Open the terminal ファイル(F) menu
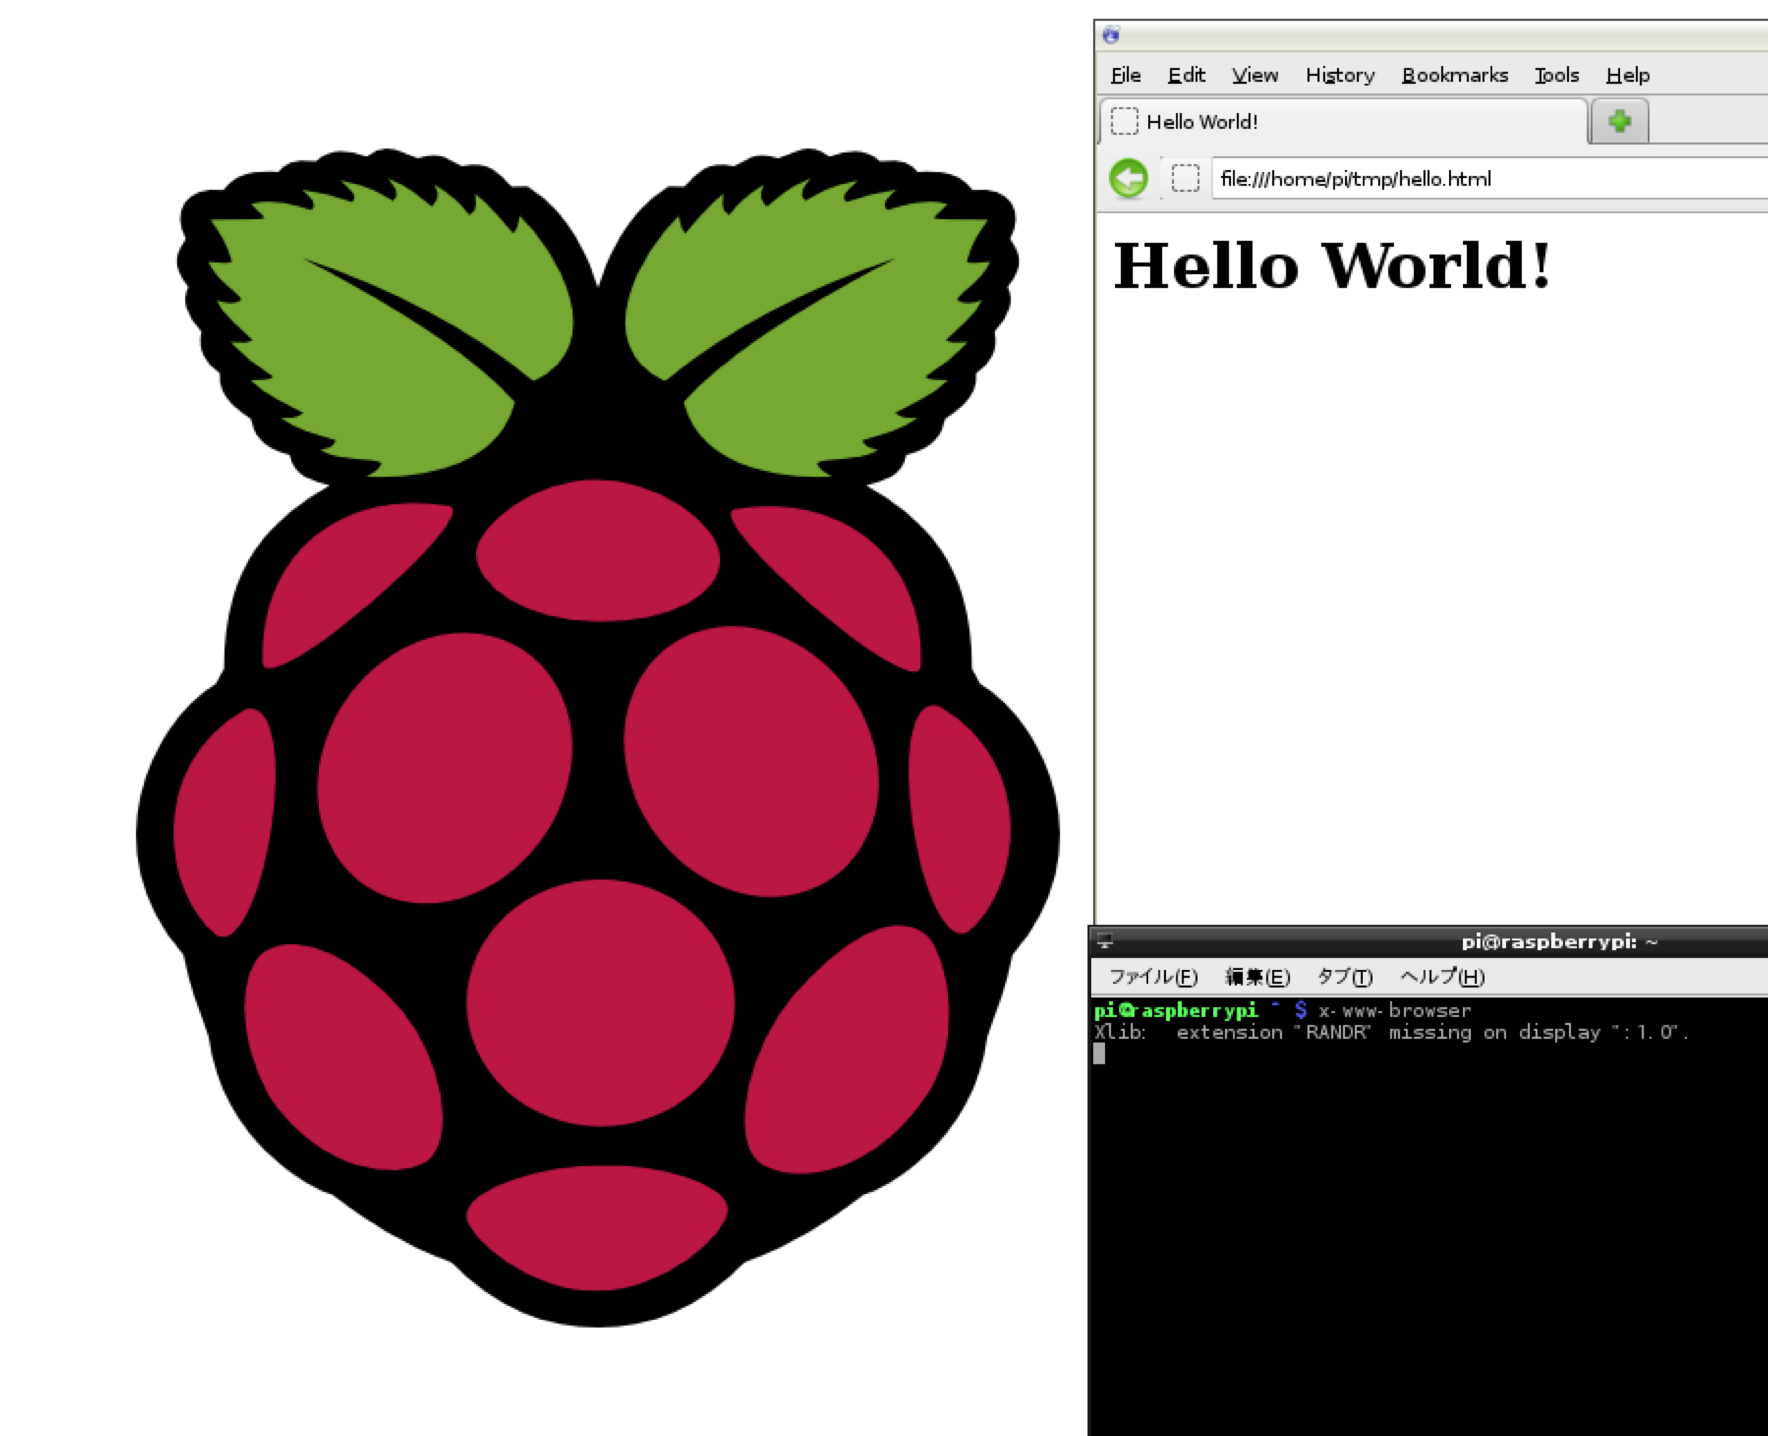 pos(1153,977)
